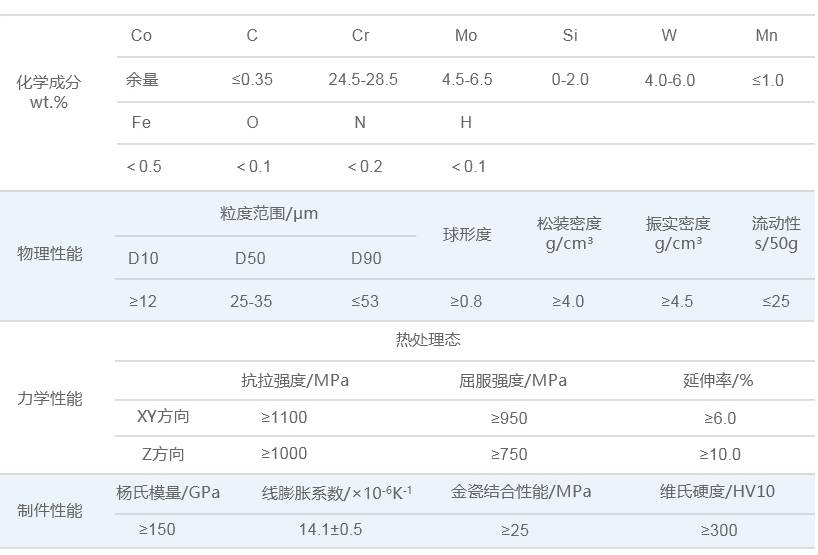
Task: Select the Mo value 4.5-6.5 cell
Action: click(x=467, y=80)
